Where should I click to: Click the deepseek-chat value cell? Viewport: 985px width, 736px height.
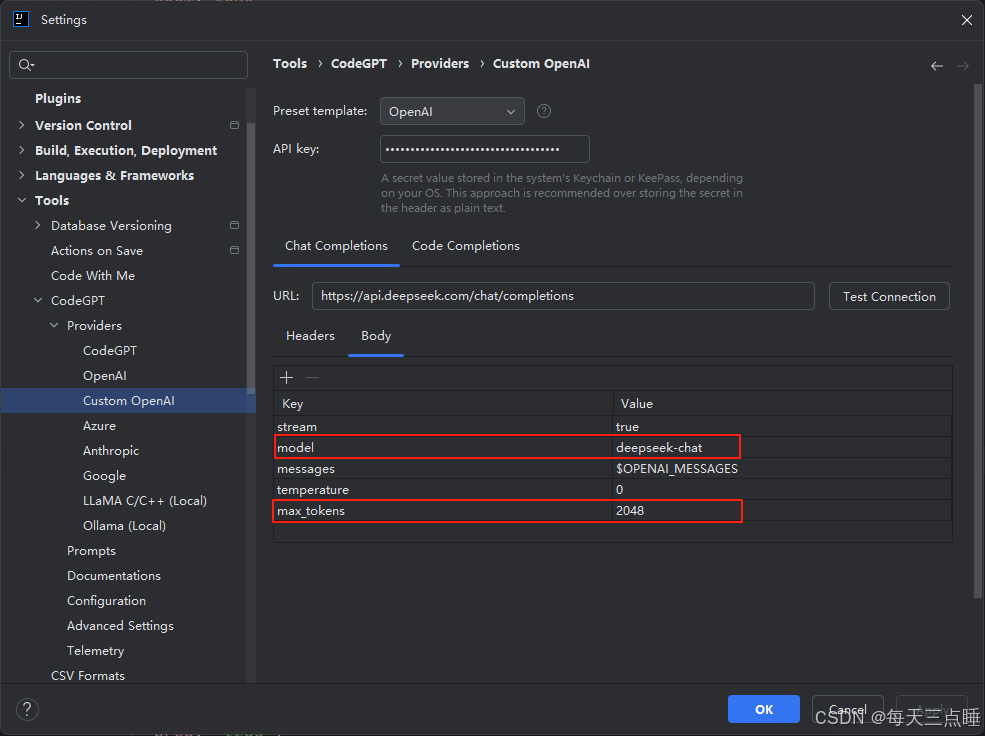pyautogui.click(x=782, y=447)
